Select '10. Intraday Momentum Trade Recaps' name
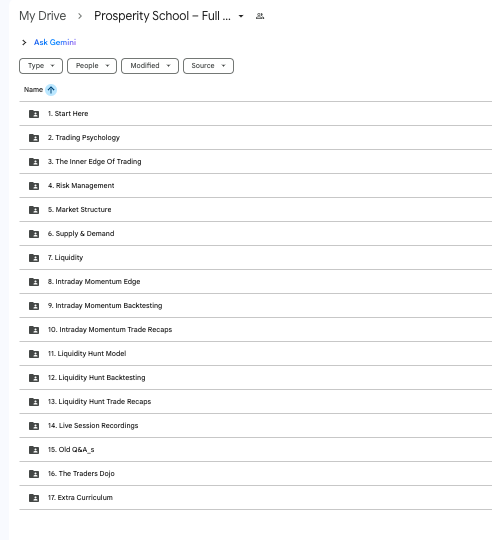The image size is (492, 540). [x=110, y=330]
